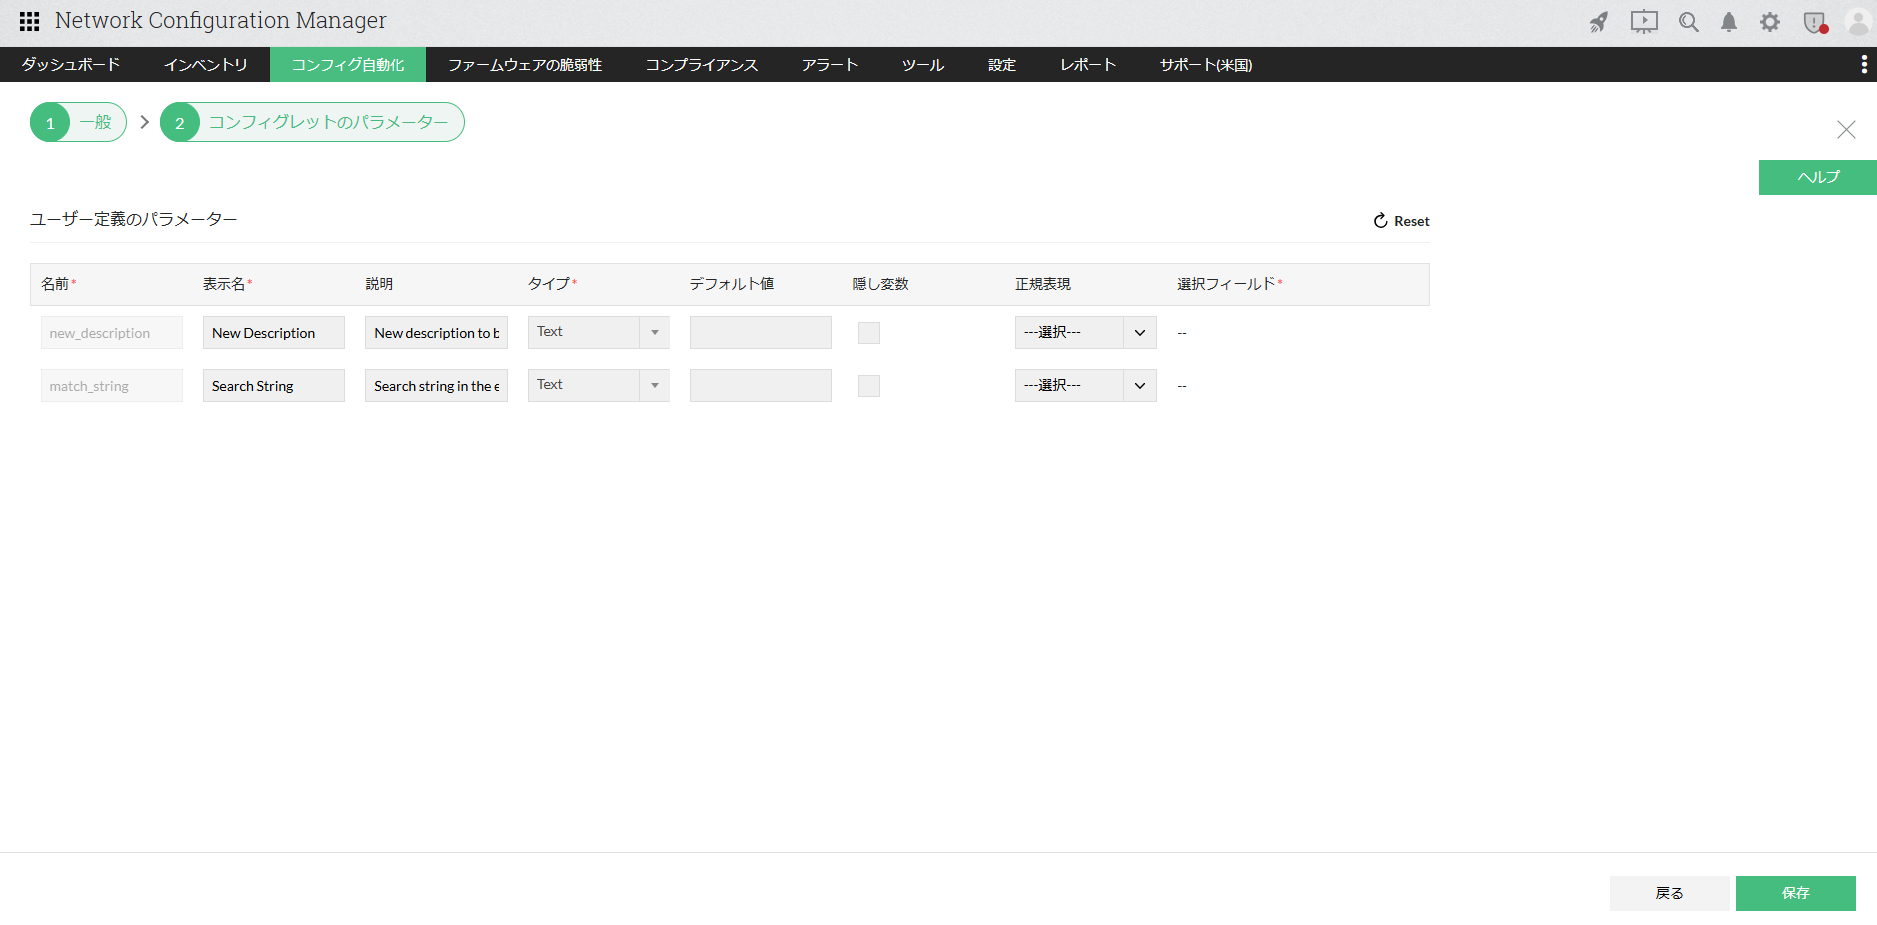The image size is (1877, 925).
Task: Click the new_description name field
Action: click(112, 333)
